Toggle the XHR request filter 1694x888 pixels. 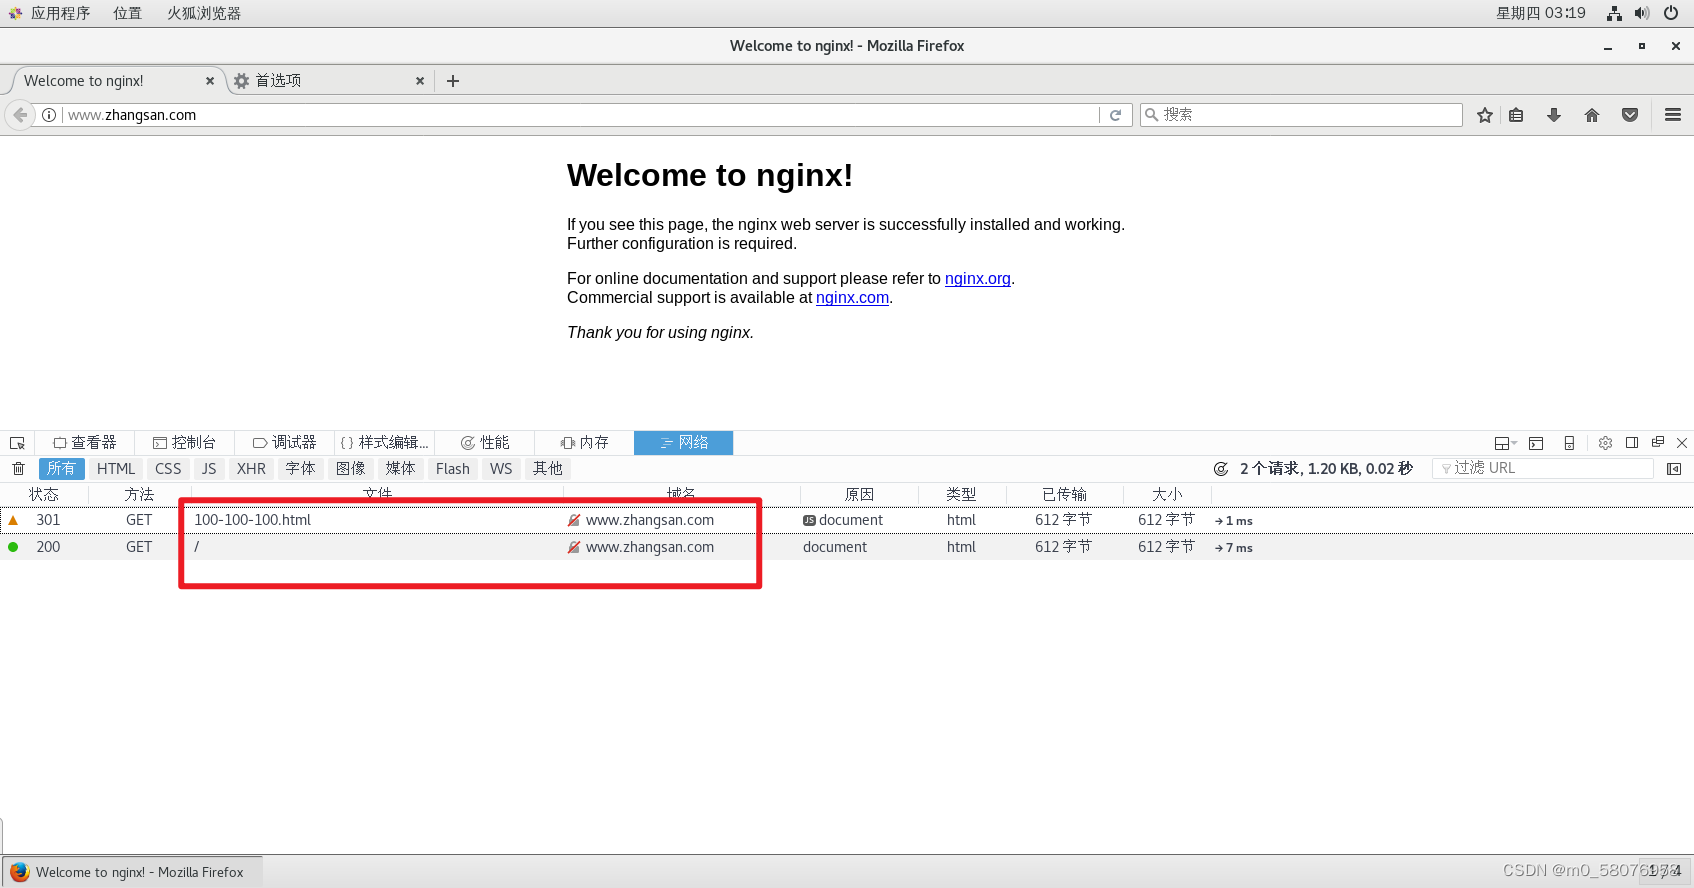(251, 469)
